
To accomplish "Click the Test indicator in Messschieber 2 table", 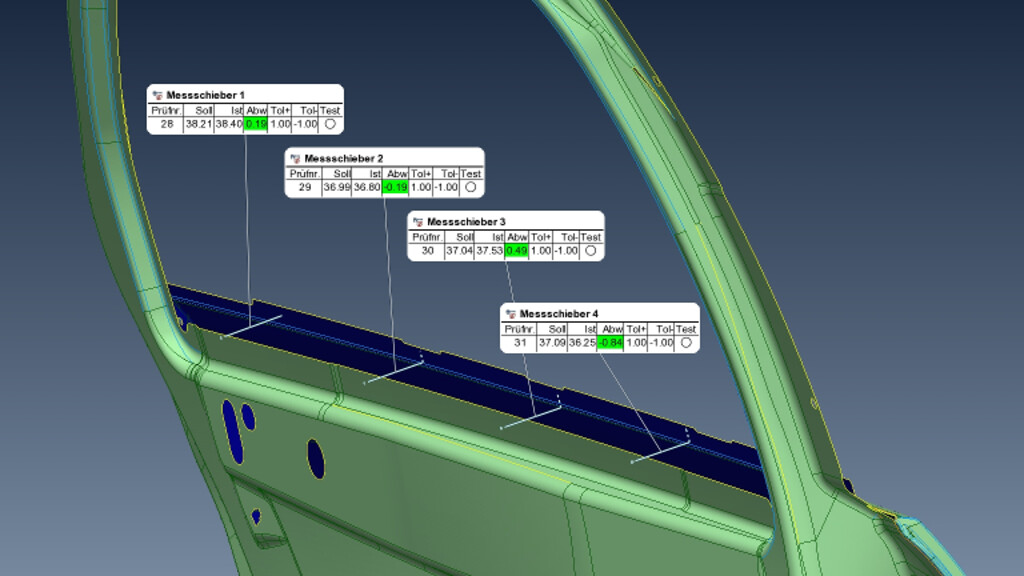I will pyautogui.click(x=470, y=185).
